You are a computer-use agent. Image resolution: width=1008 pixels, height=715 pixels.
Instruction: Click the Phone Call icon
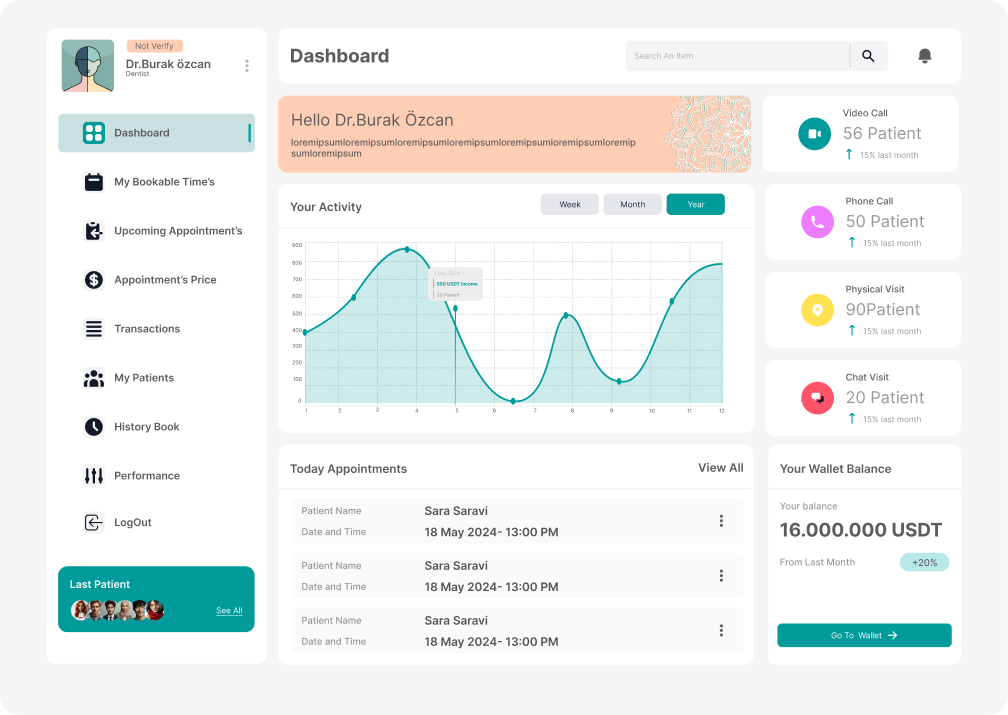click(817, 222)
